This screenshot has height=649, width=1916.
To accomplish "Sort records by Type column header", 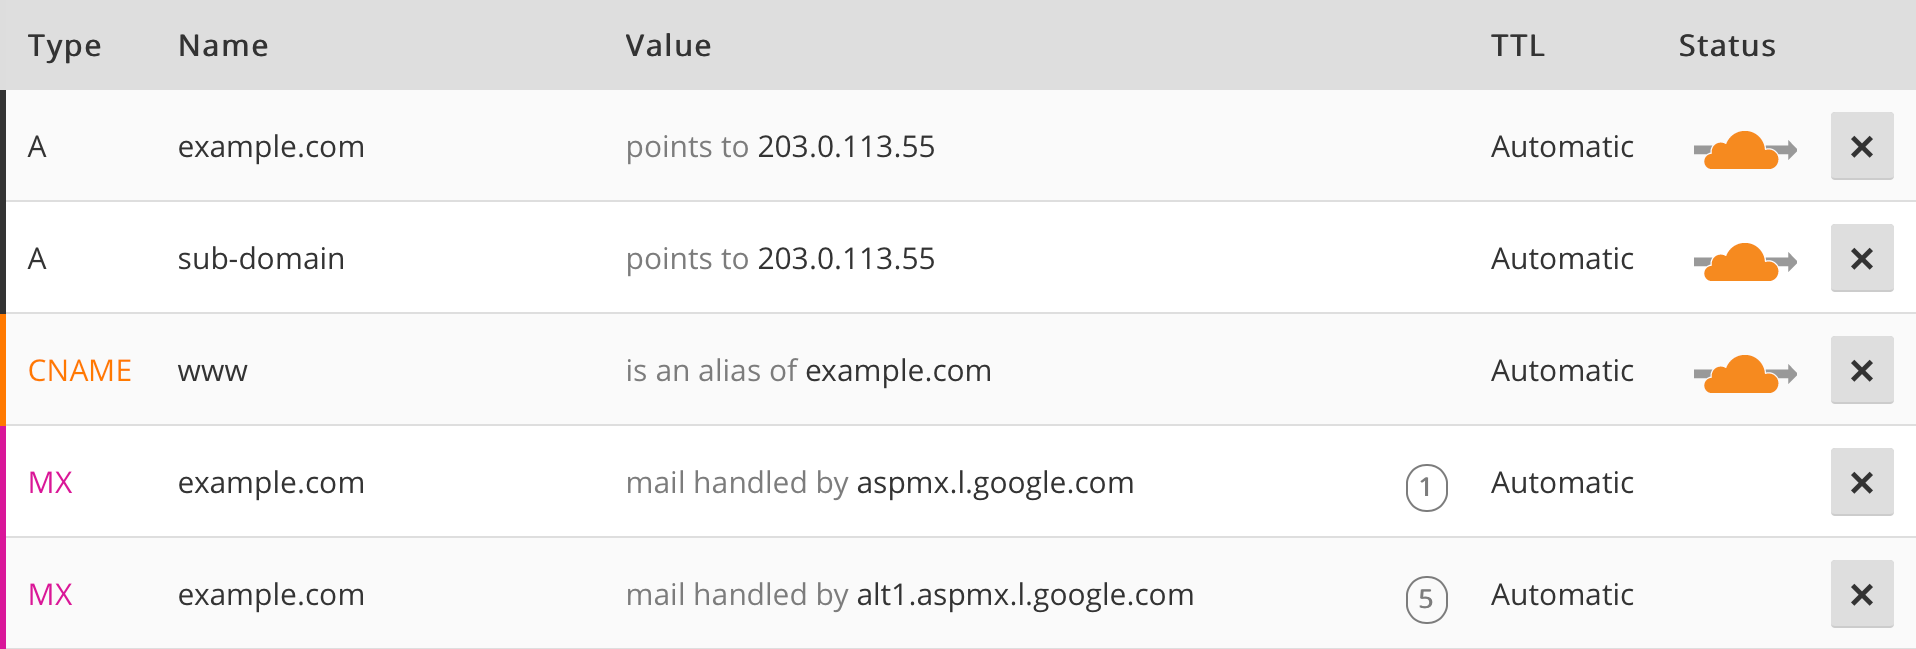I will [64, 46].
